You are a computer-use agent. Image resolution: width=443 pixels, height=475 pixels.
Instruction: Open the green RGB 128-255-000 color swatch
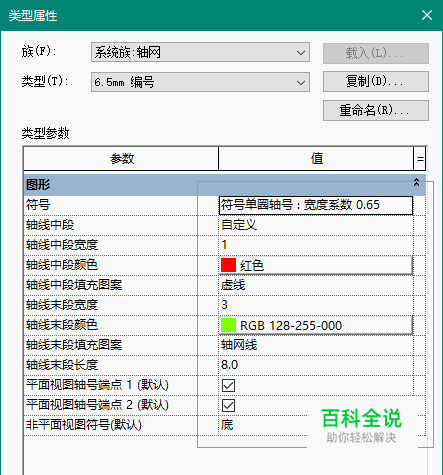pos(316,325)
